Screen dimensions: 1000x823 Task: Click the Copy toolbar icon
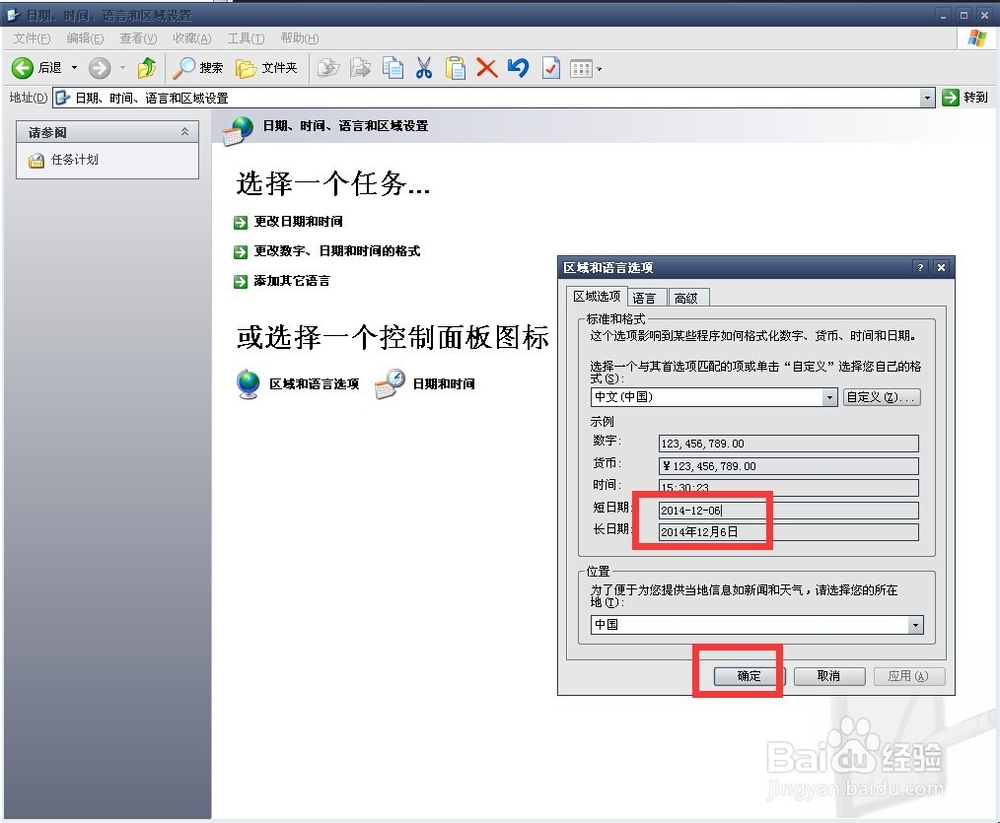coord(392,68)
